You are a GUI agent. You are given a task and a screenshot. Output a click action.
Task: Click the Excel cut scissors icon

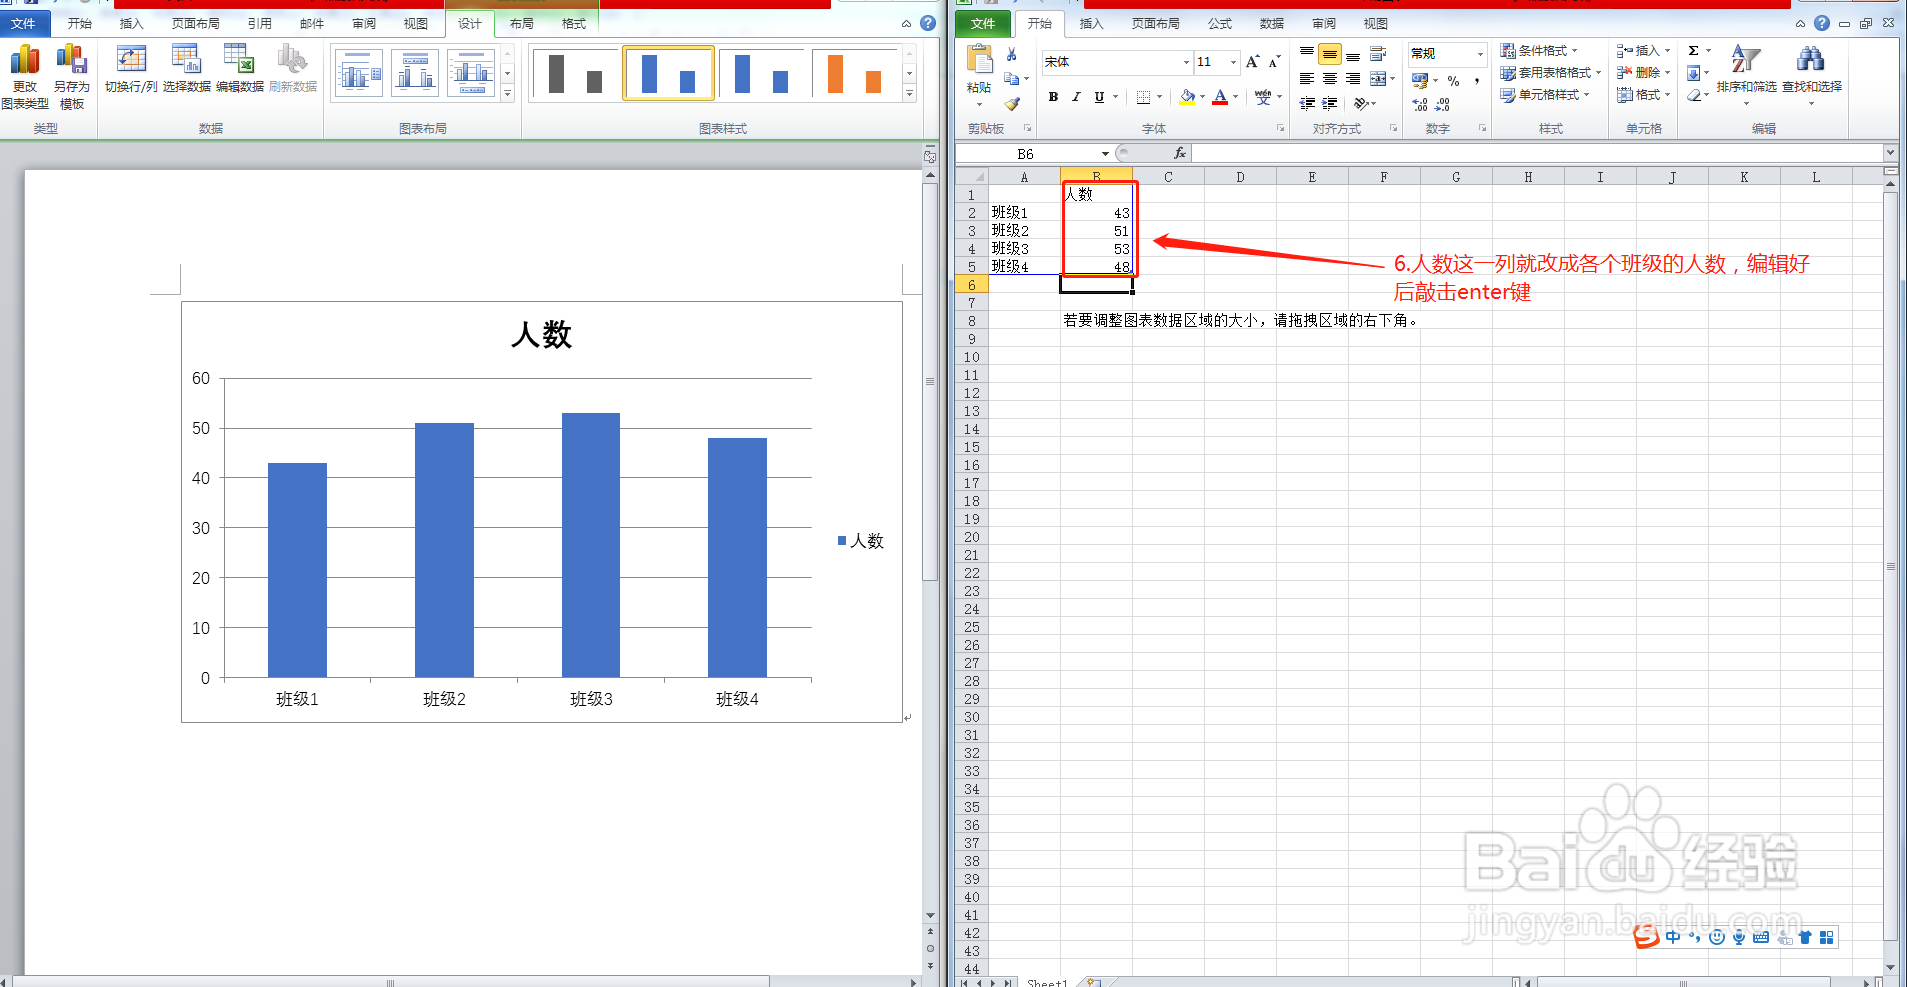point(1012,54)
